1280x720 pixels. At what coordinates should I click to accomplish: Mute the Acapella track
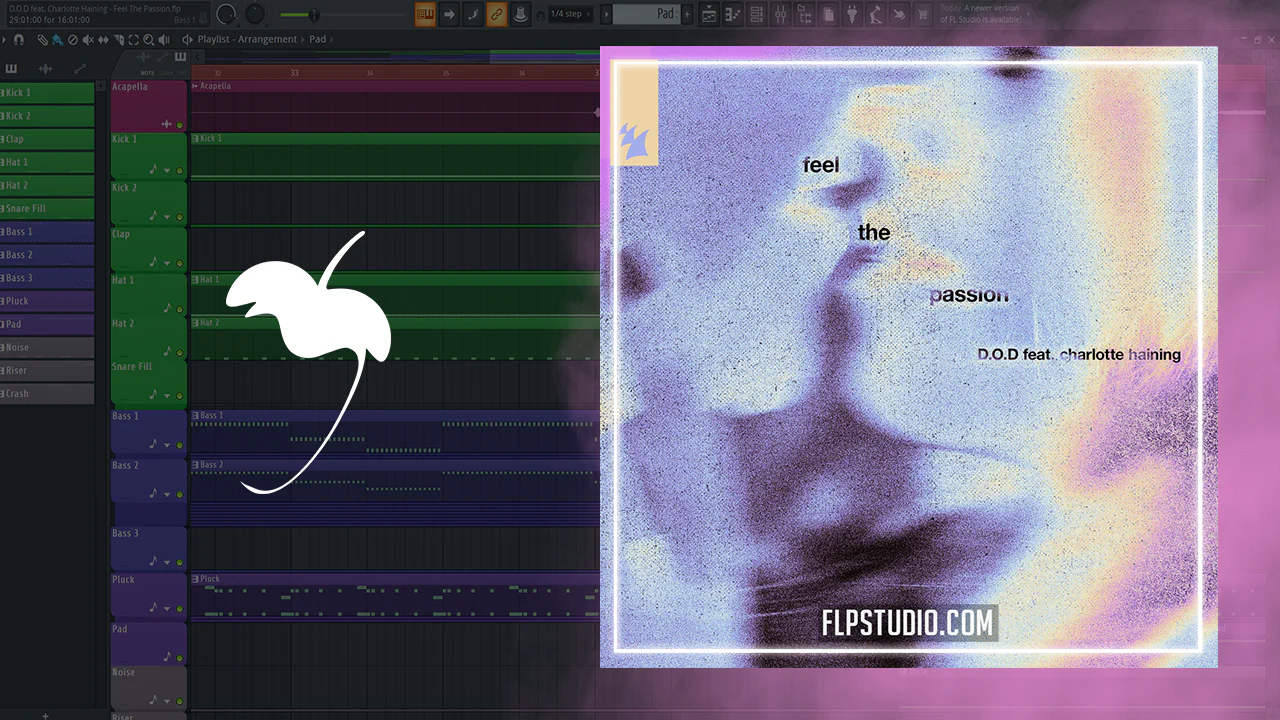coord(180,125)
